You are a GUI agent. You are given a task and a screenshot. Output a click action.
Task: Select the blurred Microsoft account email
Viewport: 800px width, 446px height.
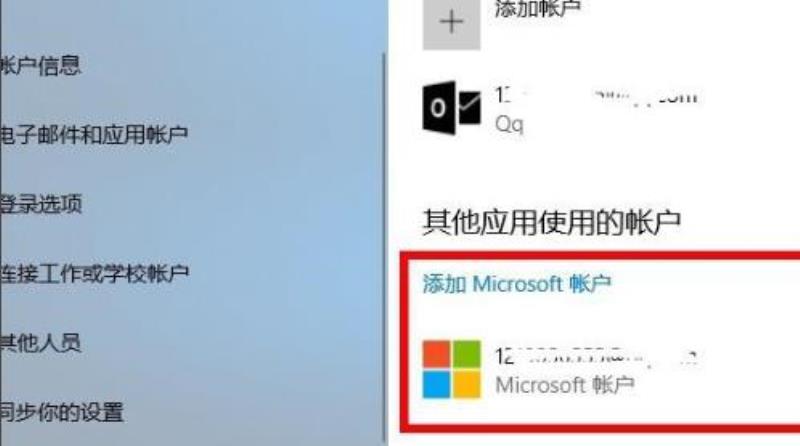point(597,357)
